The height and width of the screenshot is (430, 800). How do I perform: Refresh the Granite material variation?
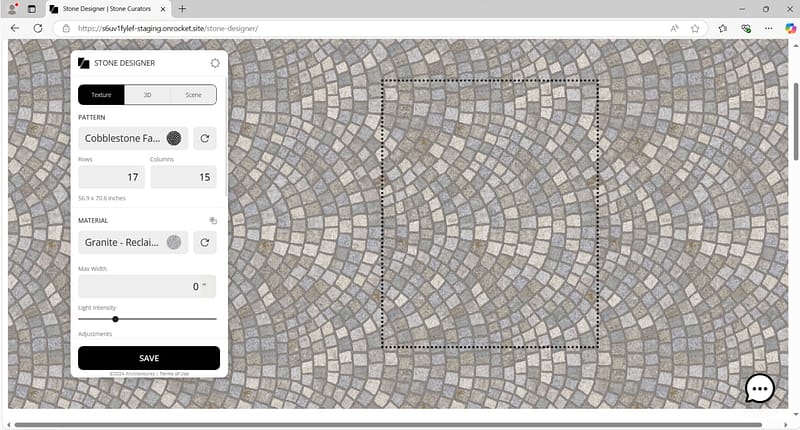click(204, 242)
